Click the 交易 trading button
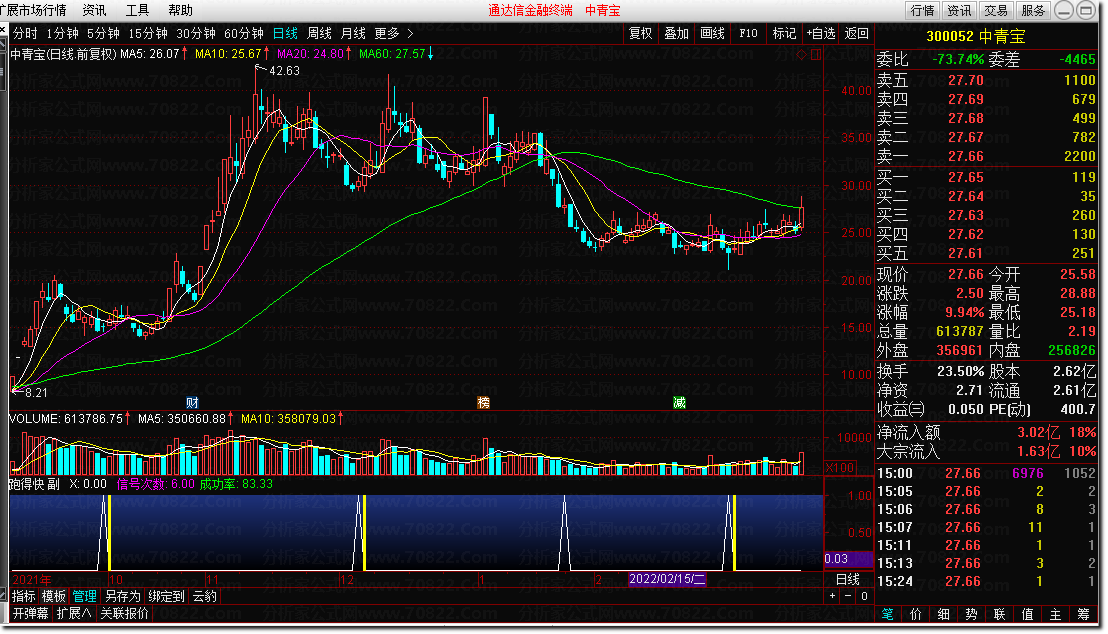The image size is (1108, 634). [996, 10]
